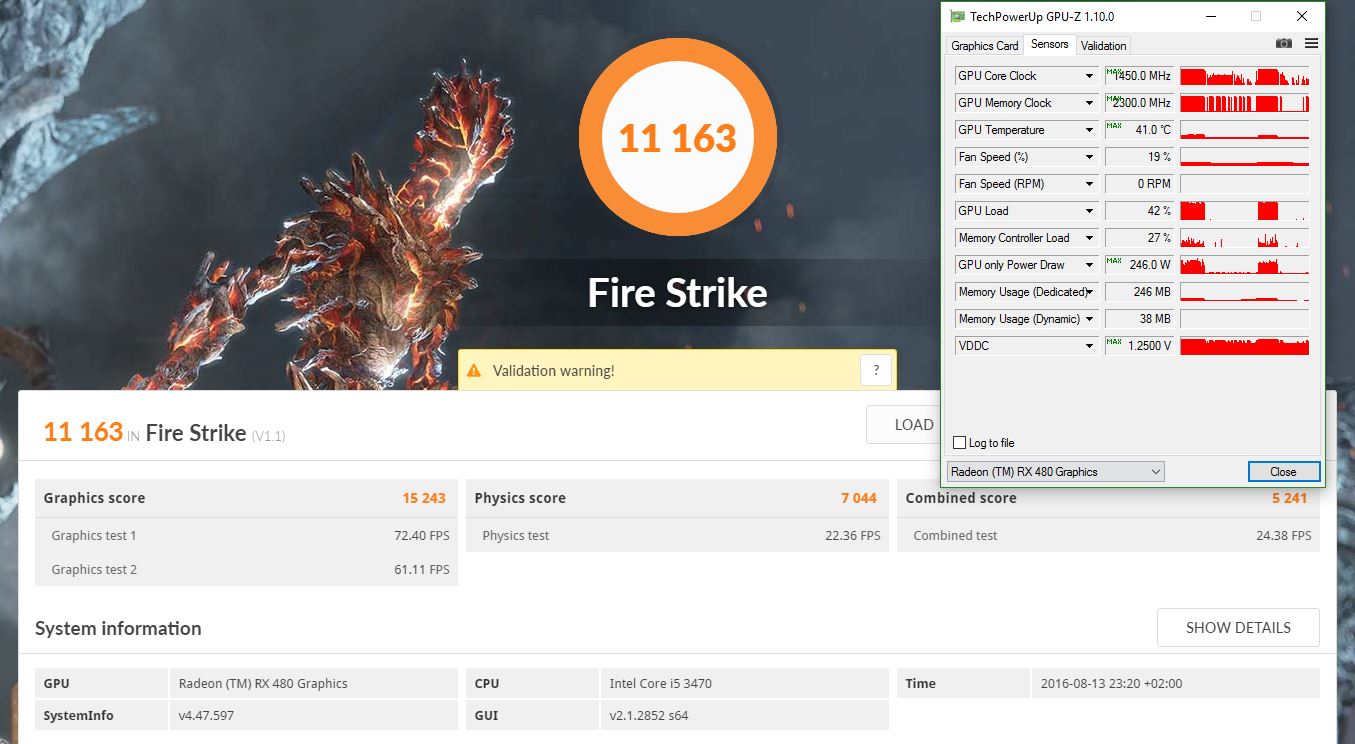Click the Memory Usage (Dedicated) 246 MB value
The height and width of the screenshot is (744, 1355).
pos(1139,292)
